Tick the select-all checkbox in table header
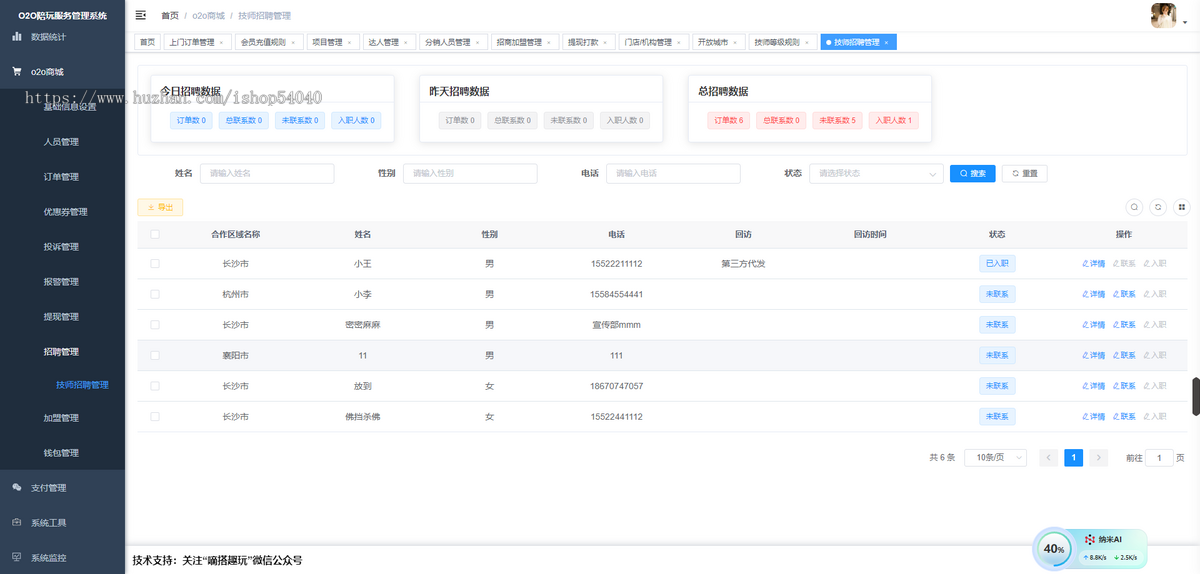The height and width of the screenshot is (574, 1200). pos(154,234)
